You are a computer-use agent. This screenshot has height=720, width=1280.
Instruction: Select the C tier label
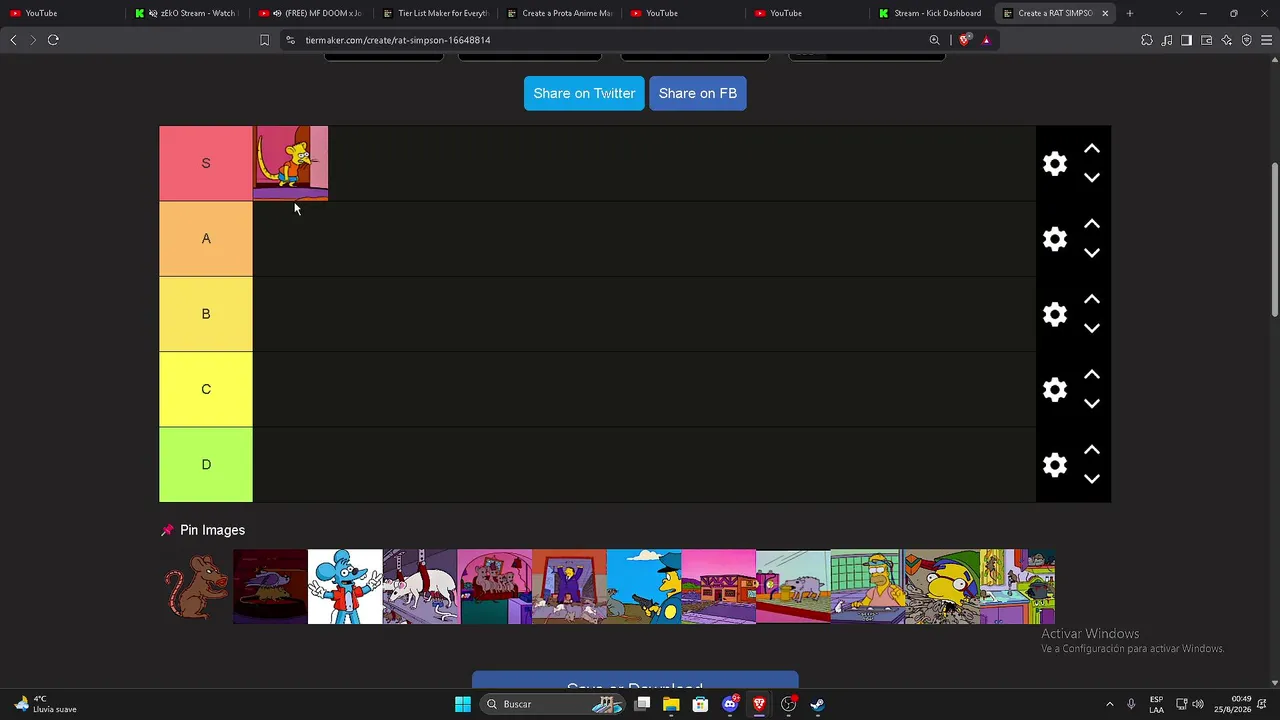(206, 389)
